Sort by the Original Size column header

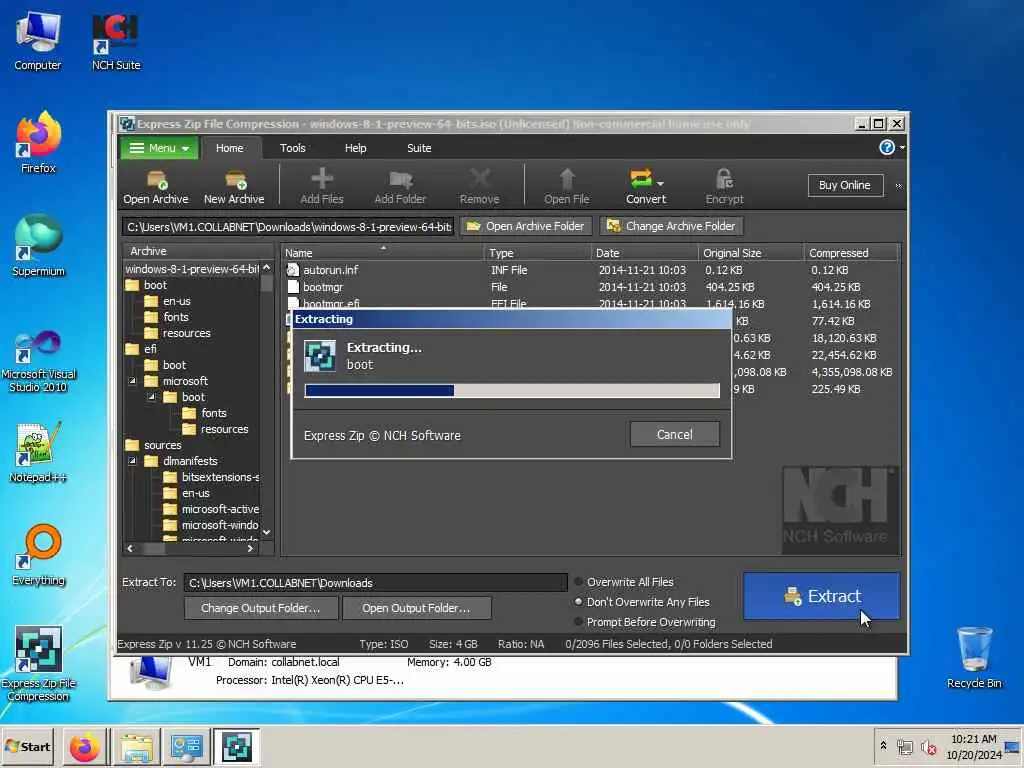point(750,253)
